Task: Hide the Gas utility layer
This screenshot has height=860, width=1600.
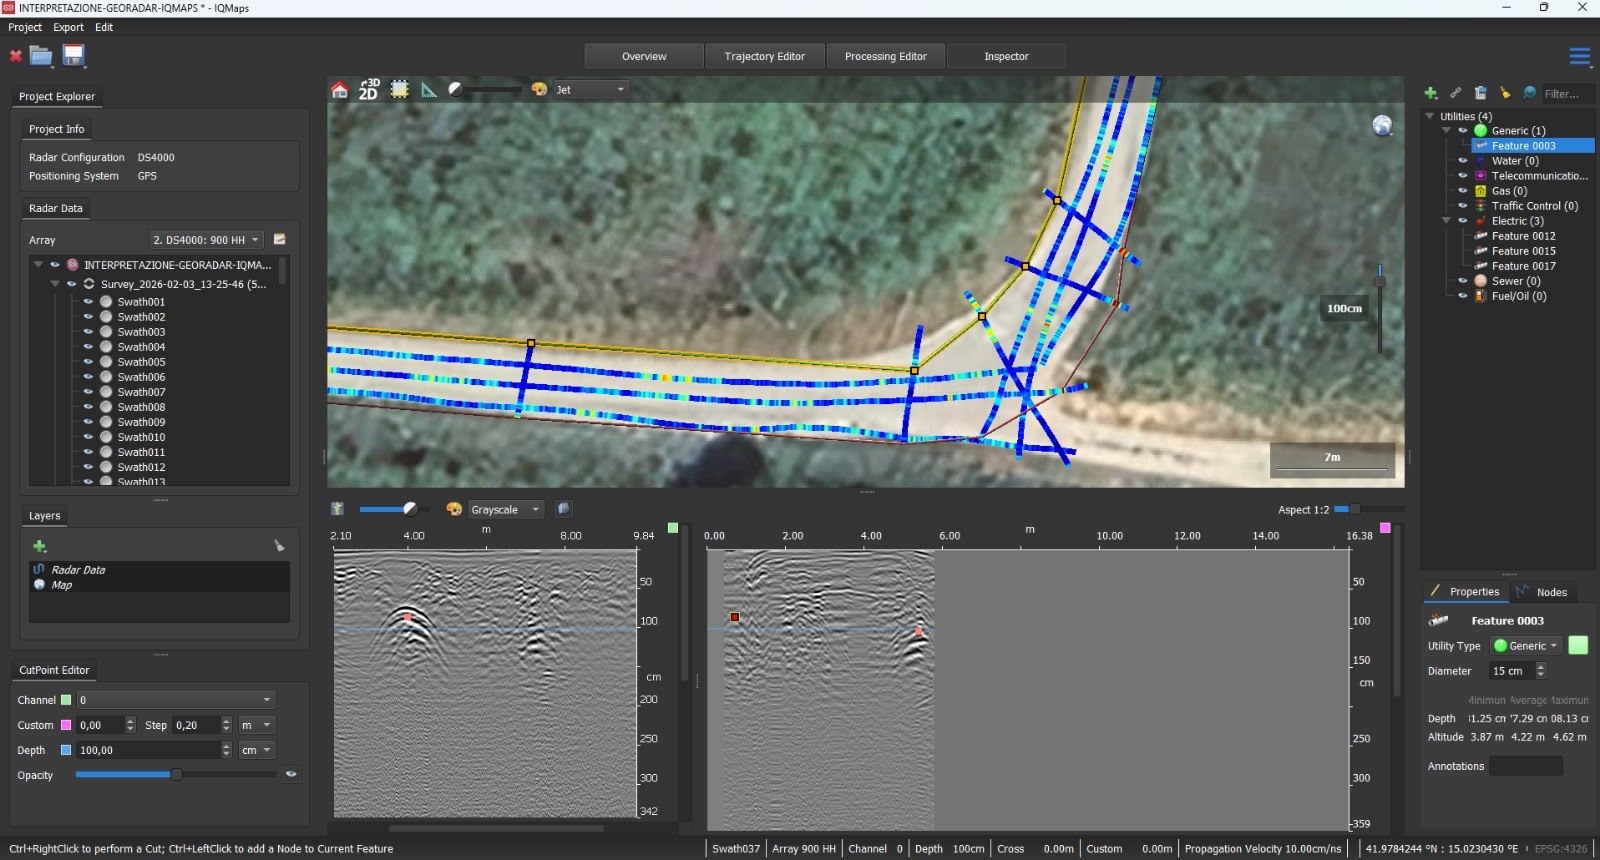Action: [x=1463, y=190]
